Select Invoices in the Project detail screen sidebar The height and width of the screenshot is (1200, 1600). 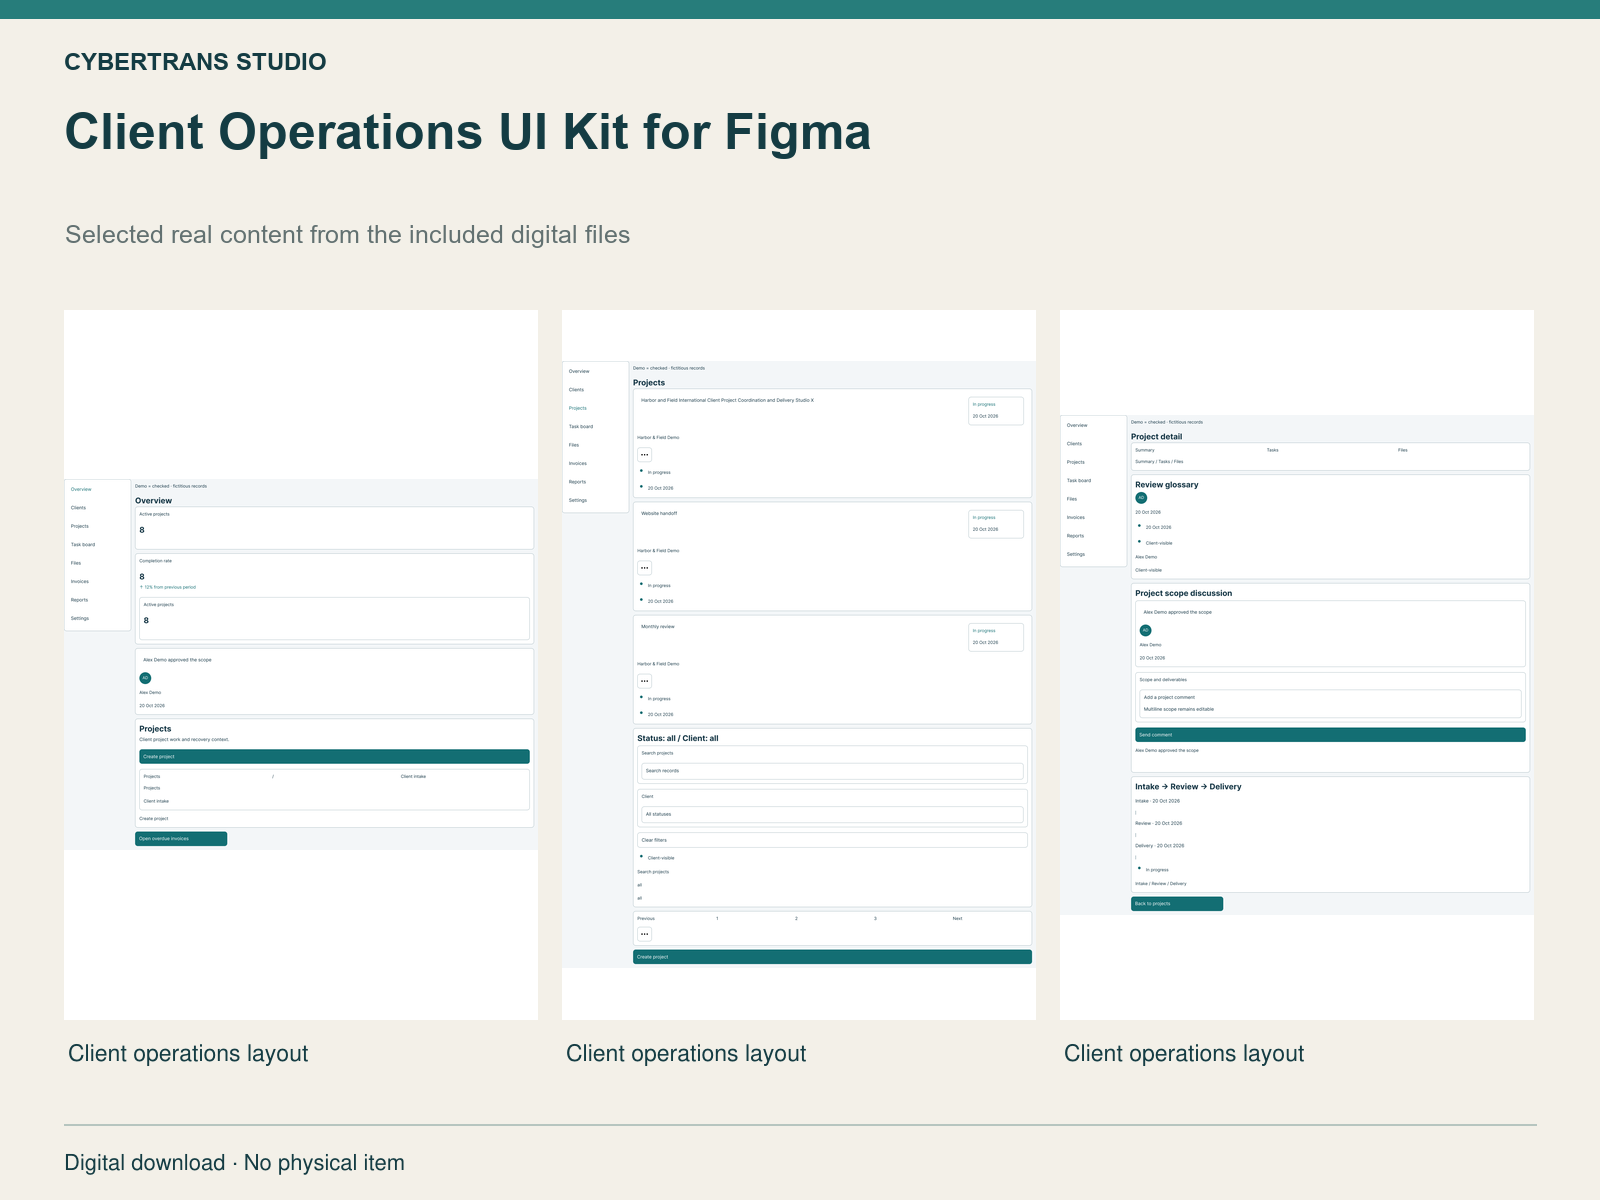1076,518
